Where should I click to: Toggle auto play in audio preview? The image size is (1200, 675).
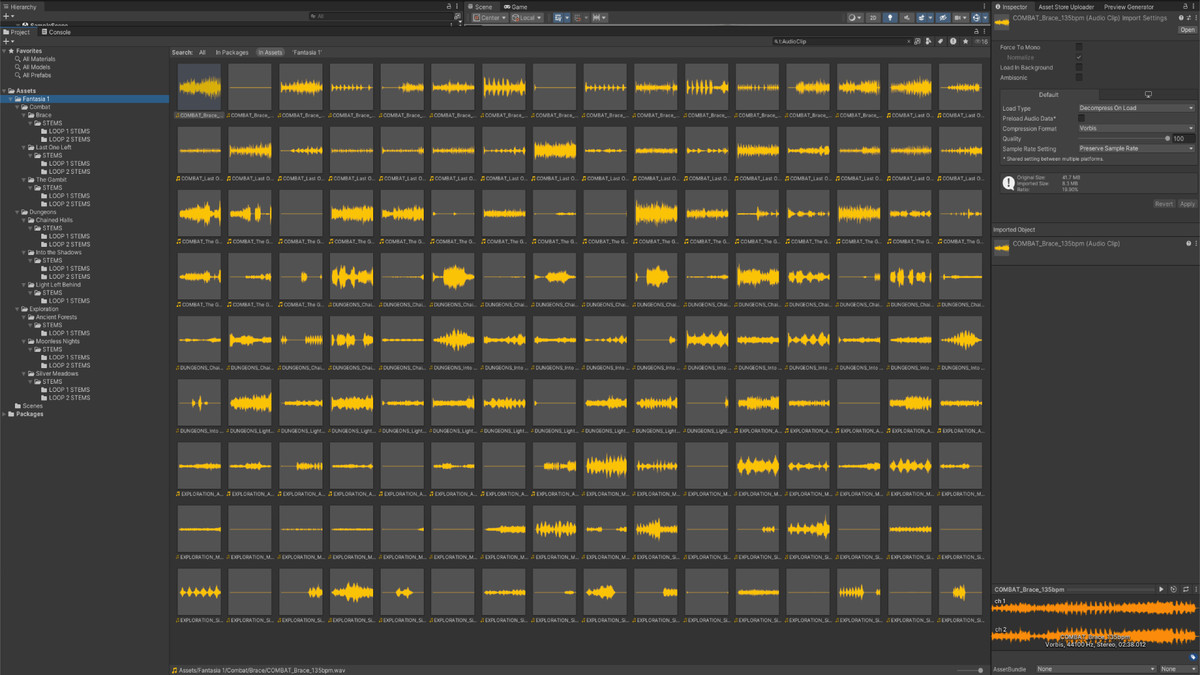(x=1173, y=590)
